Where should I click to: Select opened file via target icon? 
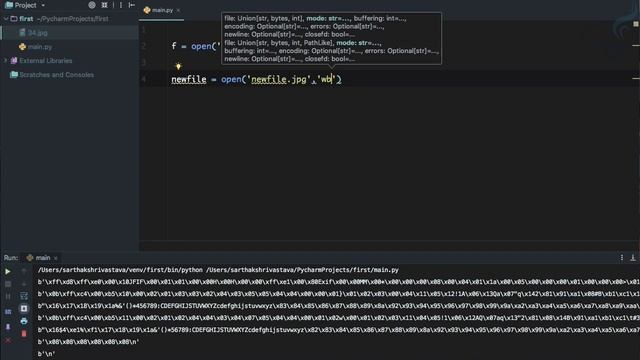(x=92, y=5)
